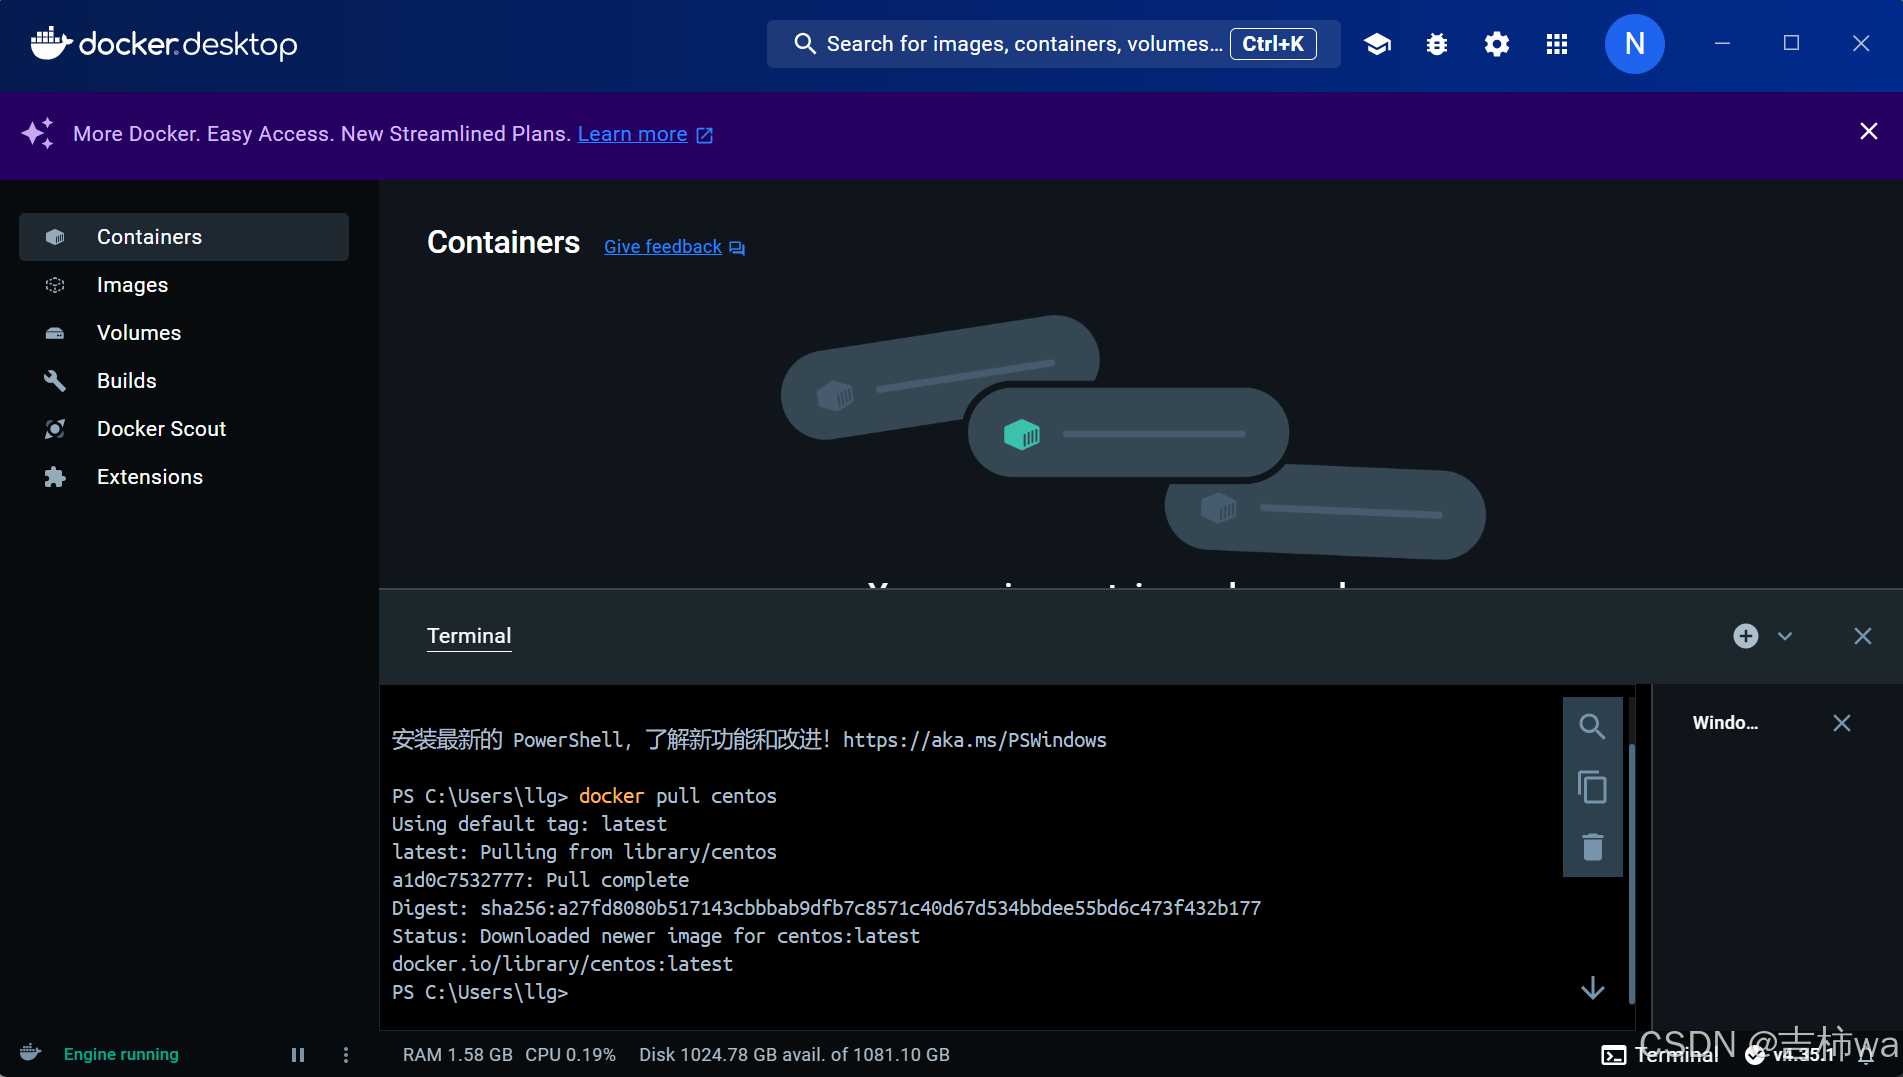Viewport: 1903px width, 1077px height.
Task: Open the user account avatar N
Action: [1635, 44]
